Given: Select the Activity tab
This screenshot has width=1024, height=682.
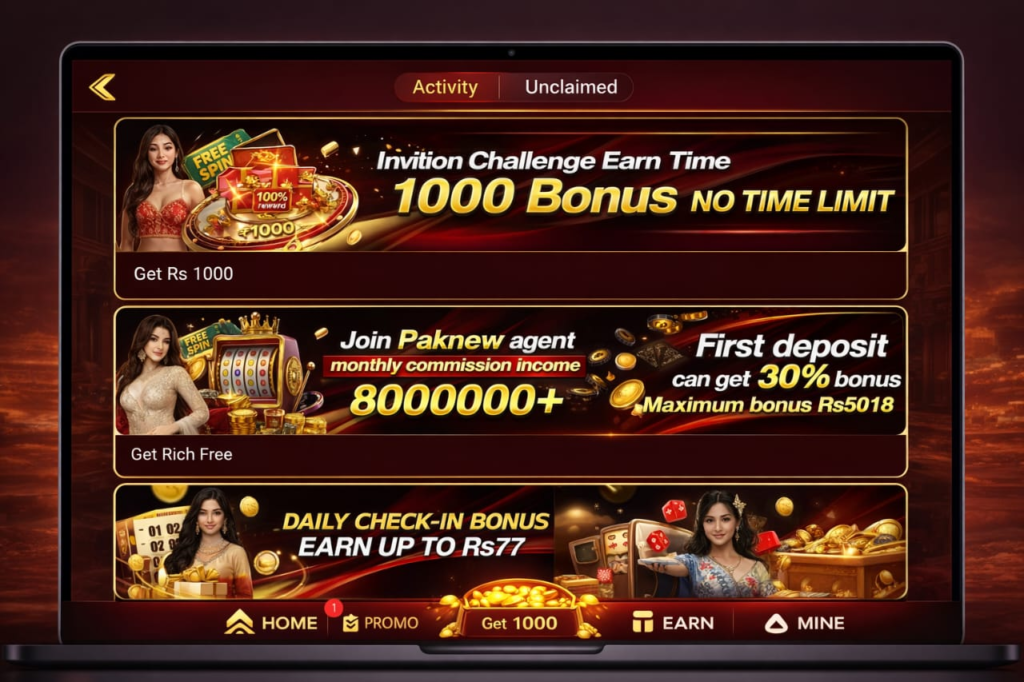Looking at the screenshot, I should [x=445, y=87].
